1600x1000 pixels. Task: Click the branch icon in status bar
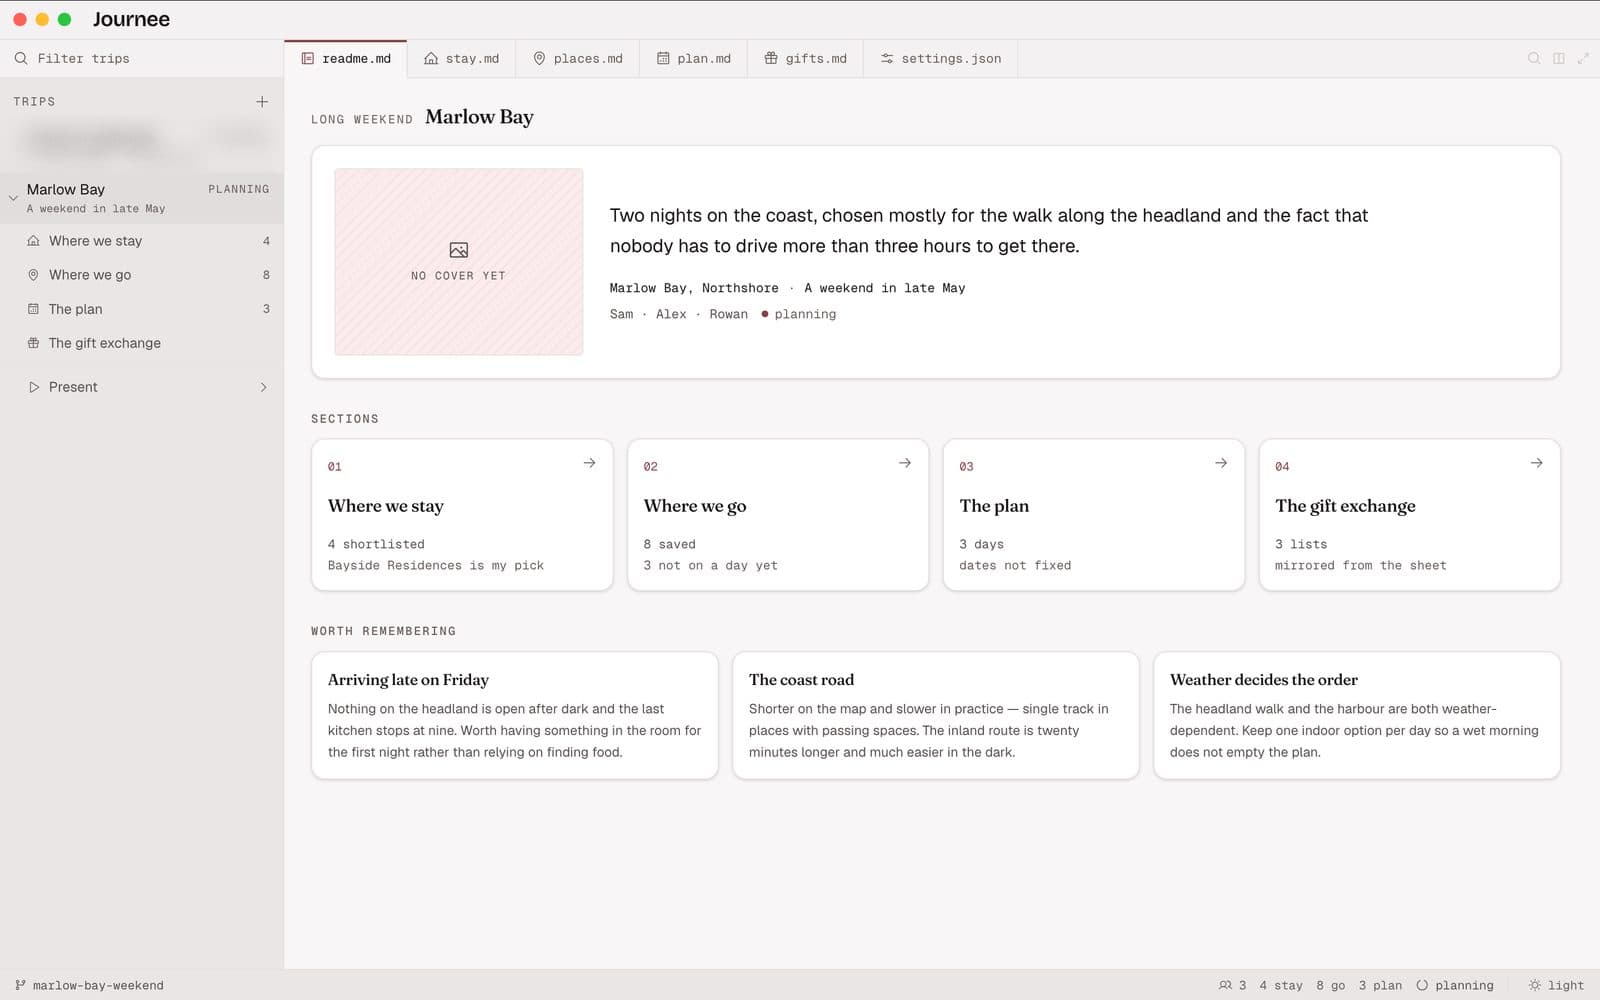tap(20, 985)
